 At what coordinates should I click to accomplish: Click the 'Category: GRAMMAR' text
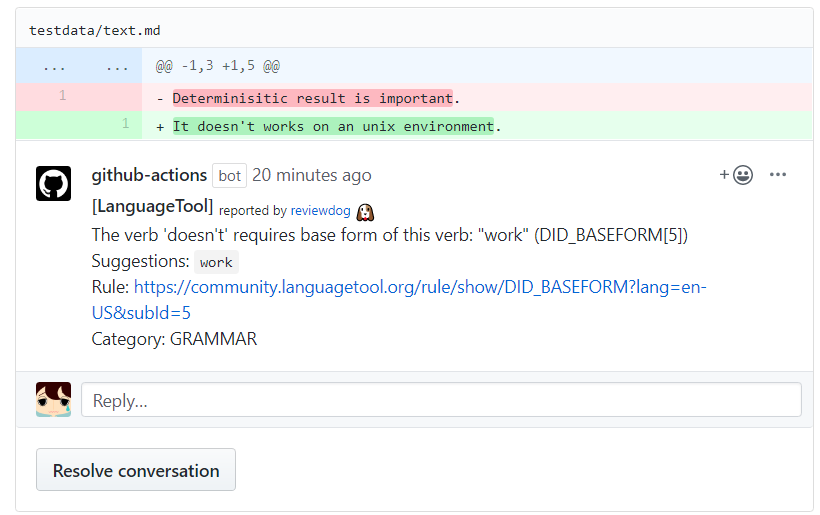(x=174, y=339)
